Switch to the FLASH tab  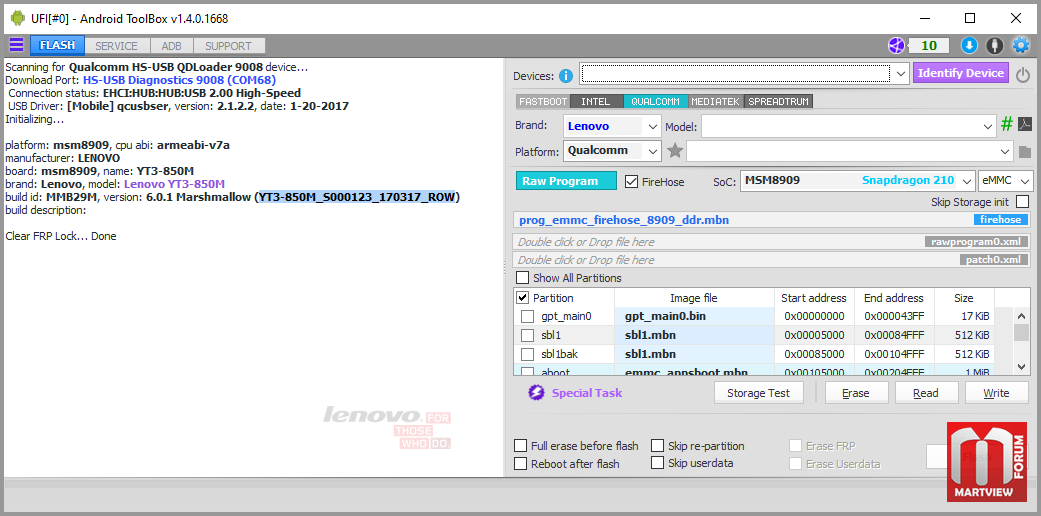tap(57, 46)
